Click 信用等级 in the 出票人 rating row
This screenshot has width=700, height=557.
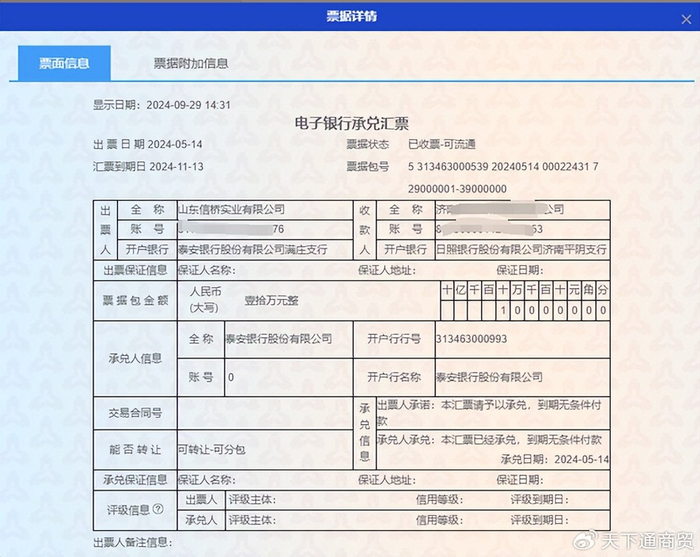[440, 499]
